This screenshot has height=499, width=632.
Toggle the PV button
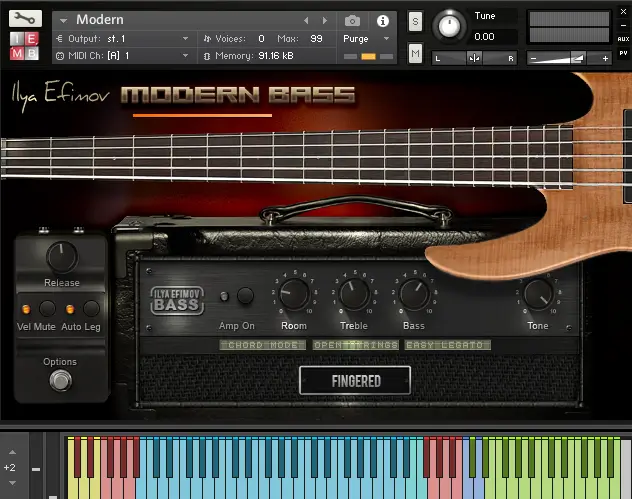click(623, 53)
